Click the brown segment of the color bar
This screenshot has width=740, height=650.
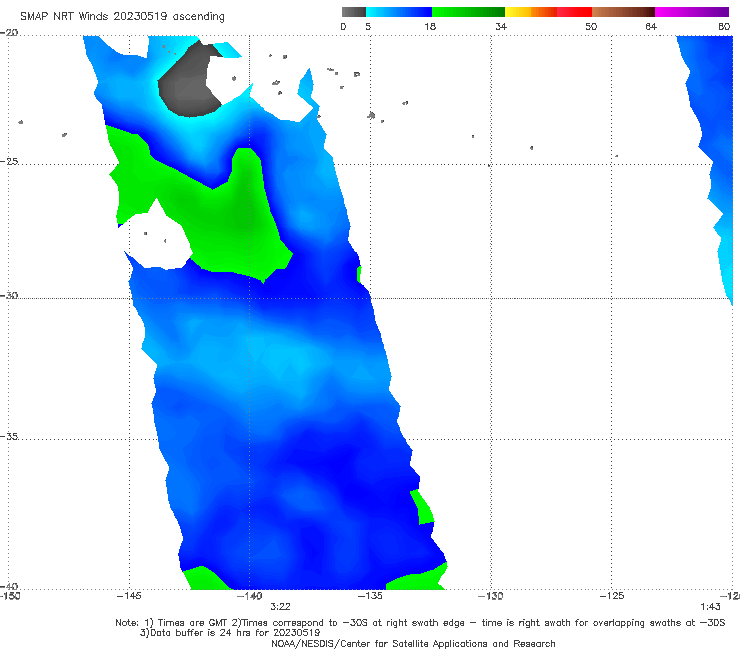(623, 12)
